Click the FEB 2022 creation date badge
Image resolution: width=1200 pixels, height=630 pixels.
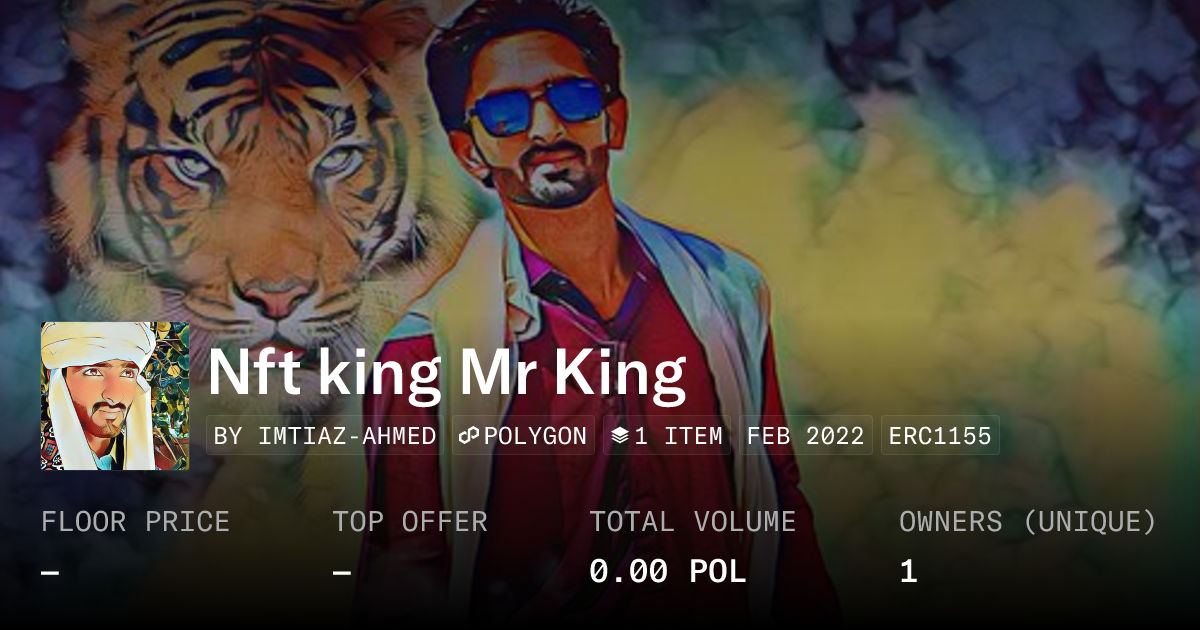806,436
